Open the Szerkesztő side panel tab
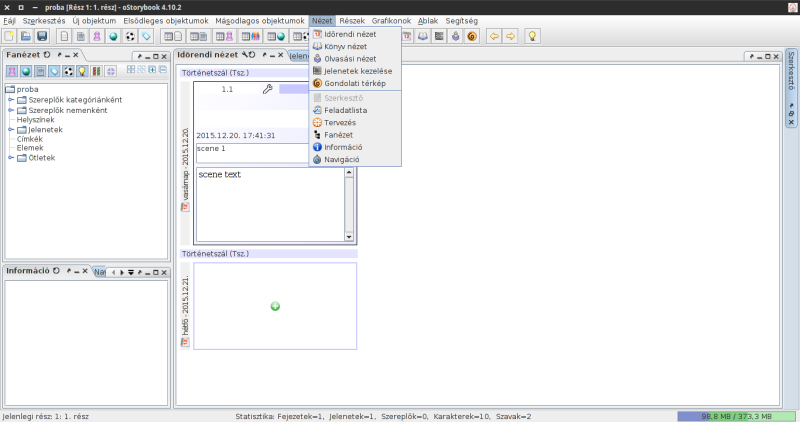Viewport: 800px width, 422px height. 791,71
